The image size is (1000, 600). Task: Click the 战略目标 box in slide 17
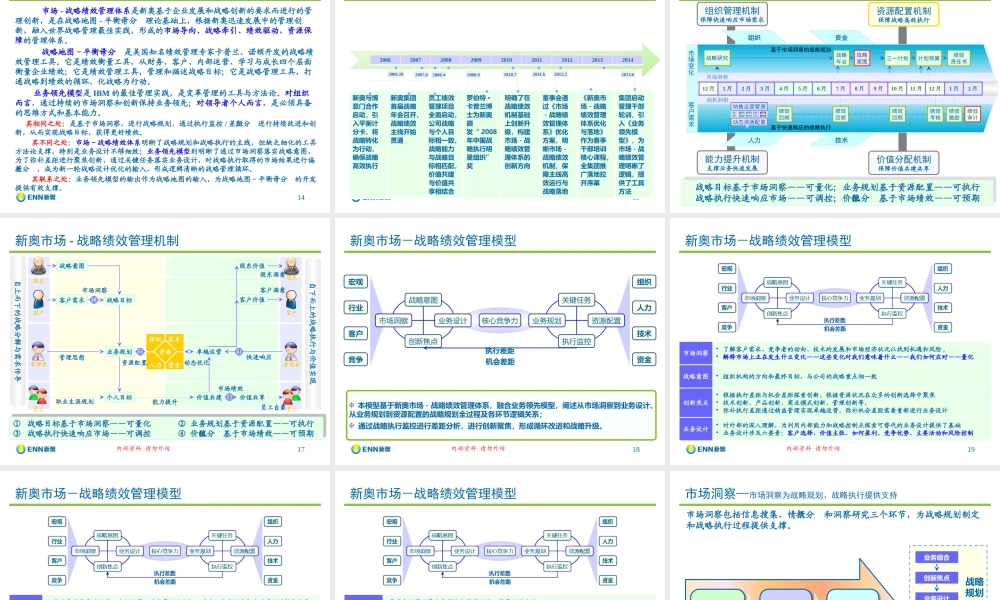point(119,300)
